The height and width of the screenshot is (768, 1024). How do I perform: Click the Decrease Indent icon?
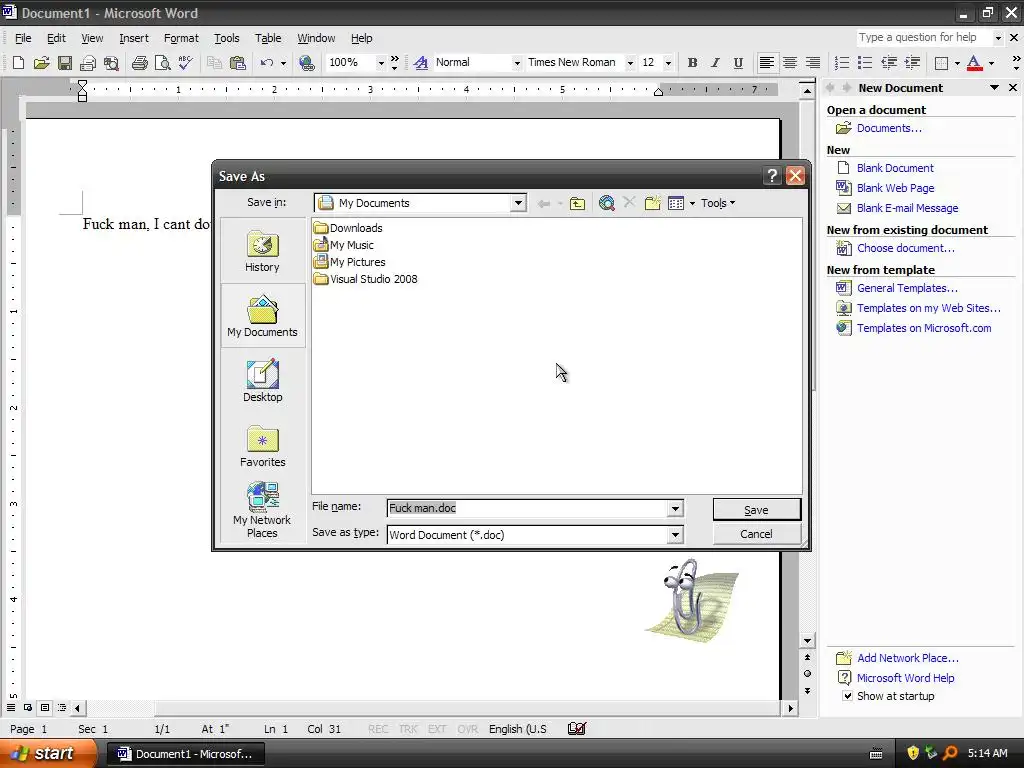tap(888, 63)
